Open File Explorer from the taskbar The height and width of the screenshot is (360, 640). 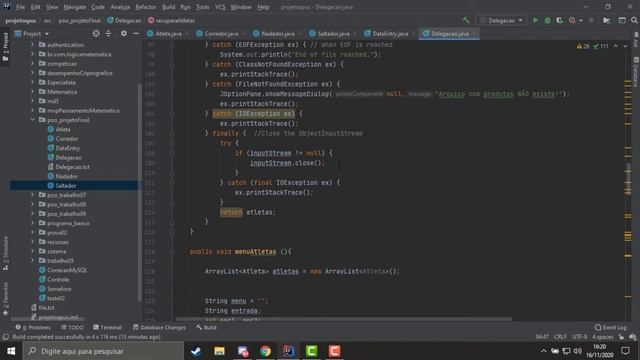click(x=219, y=351)
